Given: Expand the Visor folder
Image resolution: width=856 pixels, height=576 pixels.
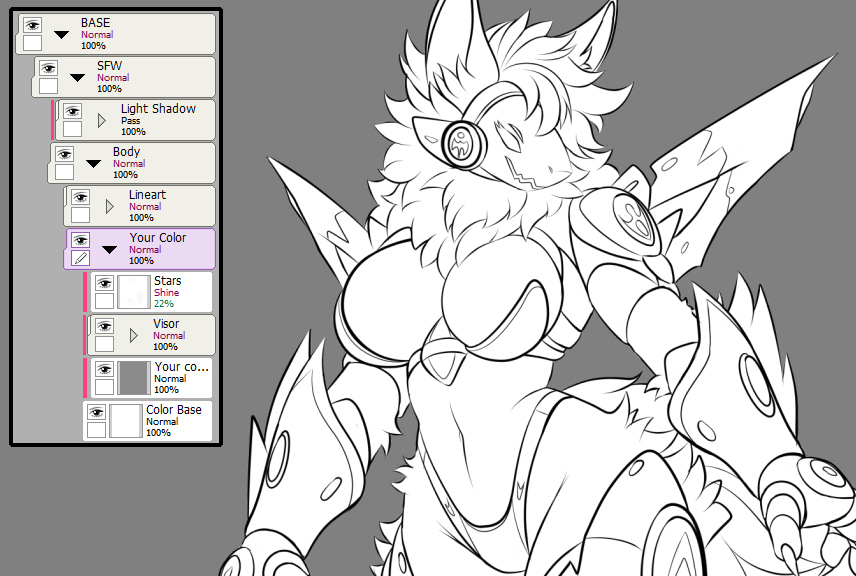Looking at the screenshot, I should coord(134,336).
